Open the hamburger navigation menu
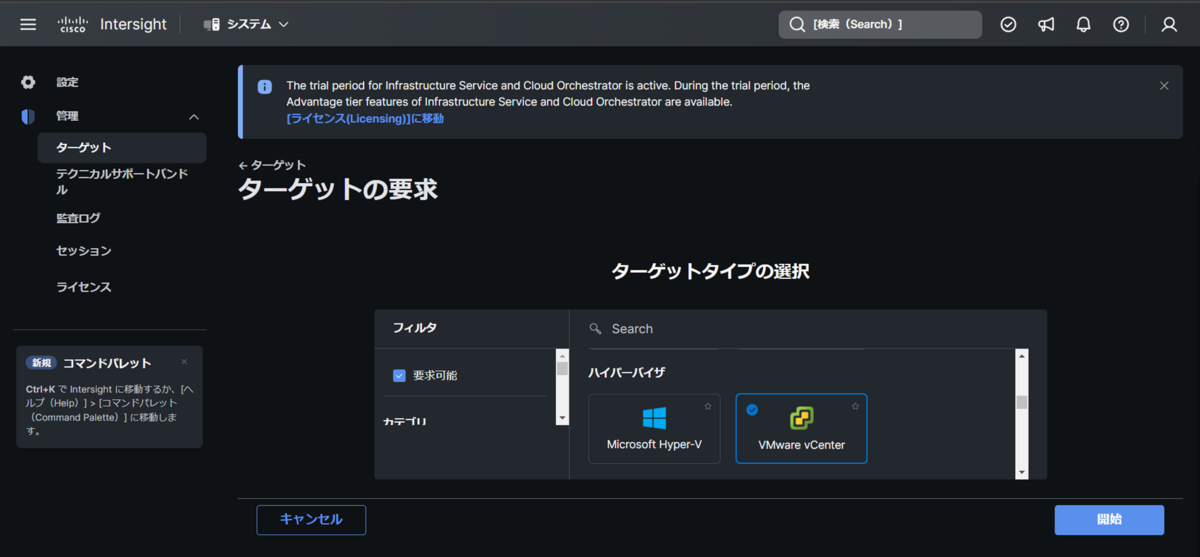This screenshot has width=1200, height=557. 28,24
